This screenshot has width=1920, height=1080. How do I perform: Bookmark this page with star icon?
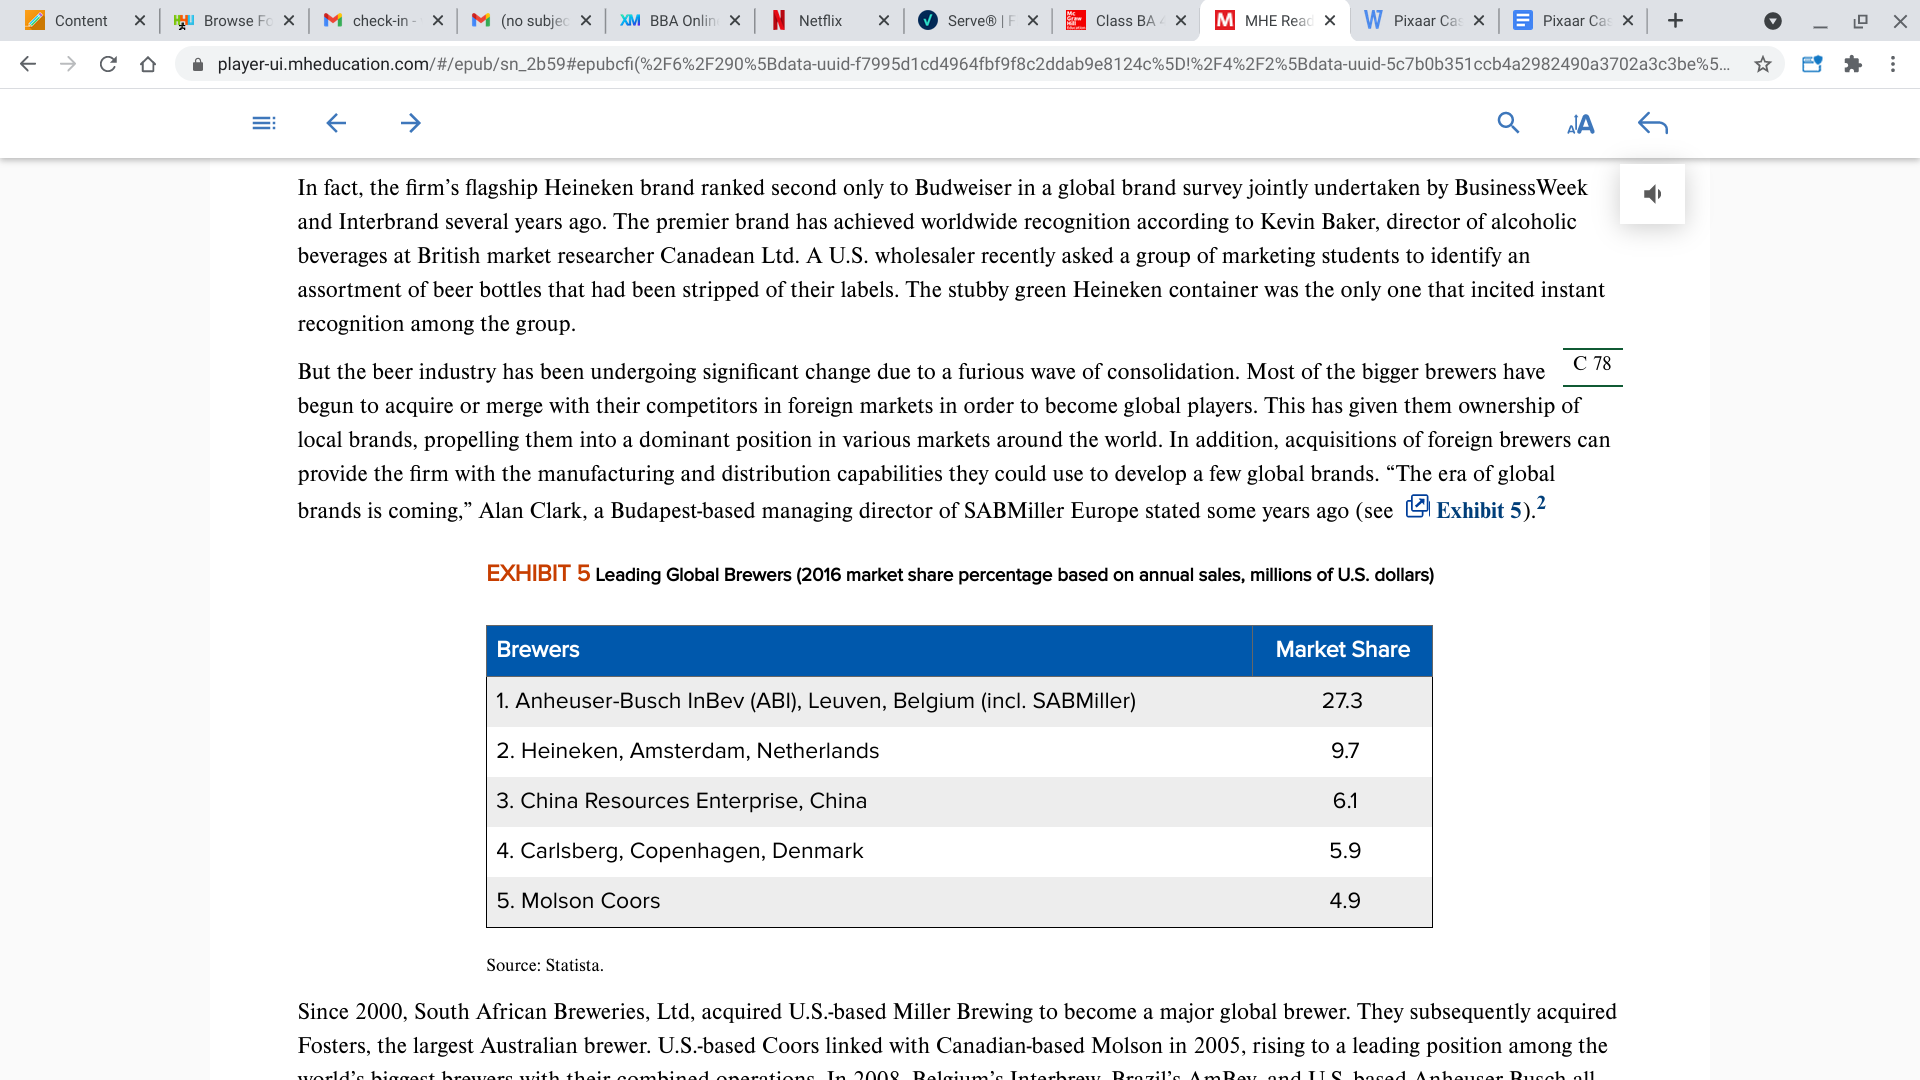coord(1763,64)
